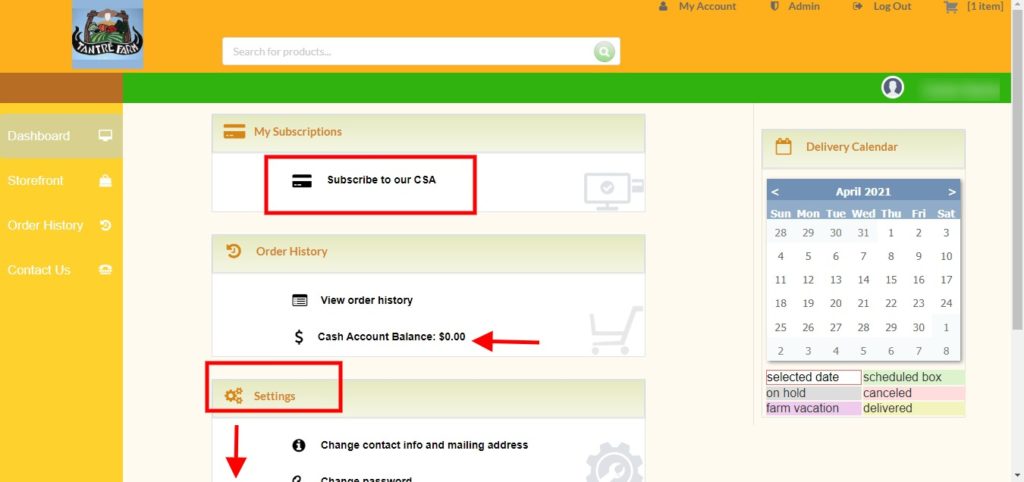Image resolution: width=1024 pixels, height=482 pixels.
Task: Click Subscribe to our CSA
Action: (381, 180)
